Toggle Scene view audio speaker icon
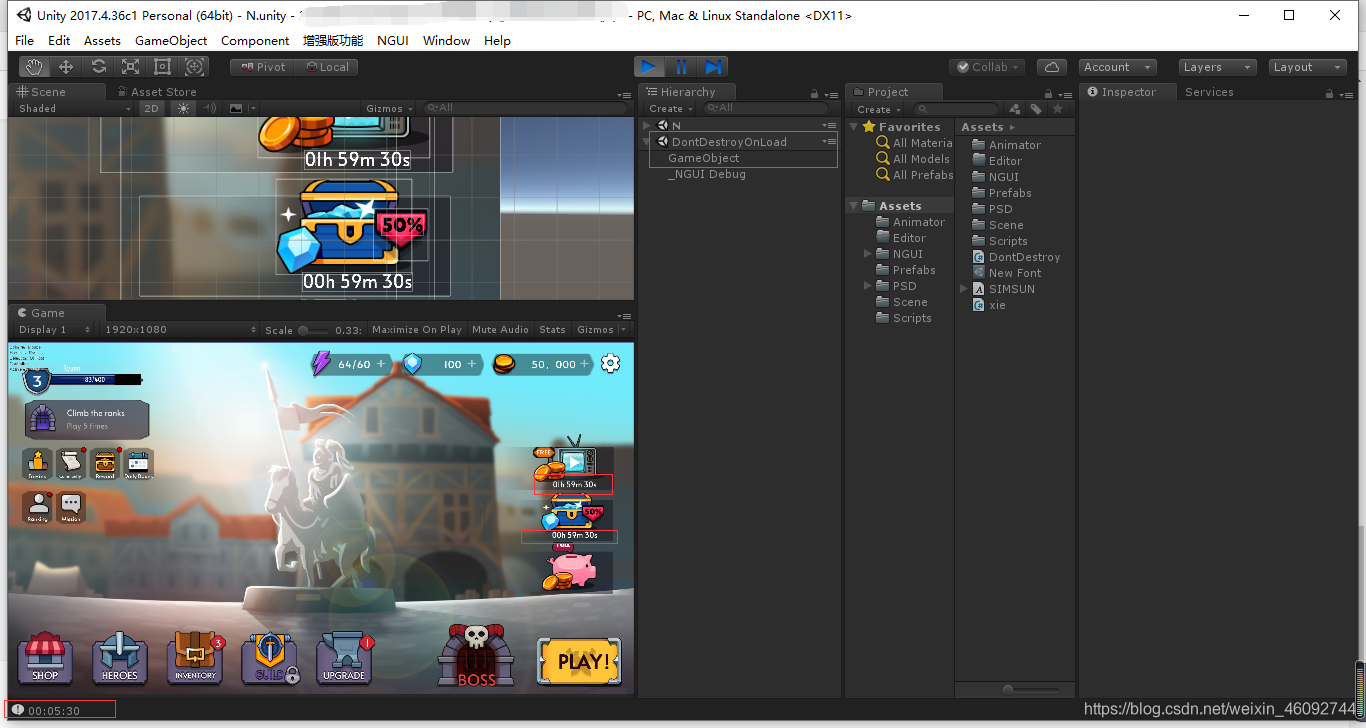The width and height of the screenshot is (1366, 728). [210, 108]
